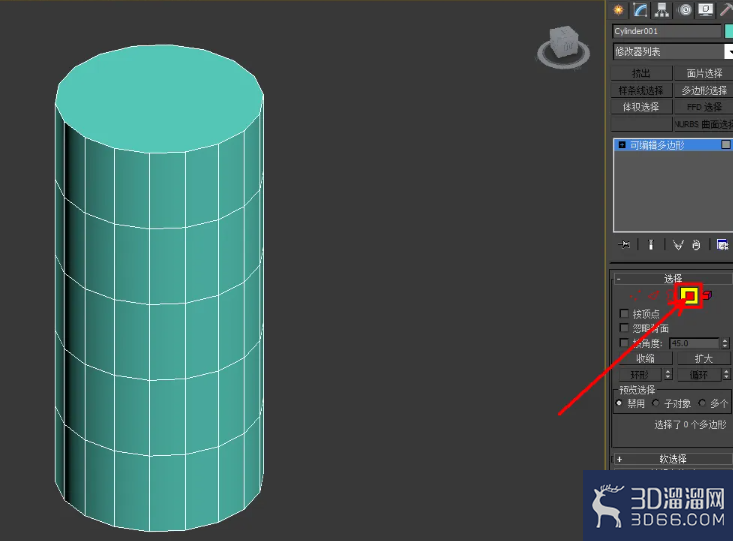Image resolution: width=733 pixels, height=541 pixels.
Task: Click the FFD 选择 modifier button
Action: 704,107
